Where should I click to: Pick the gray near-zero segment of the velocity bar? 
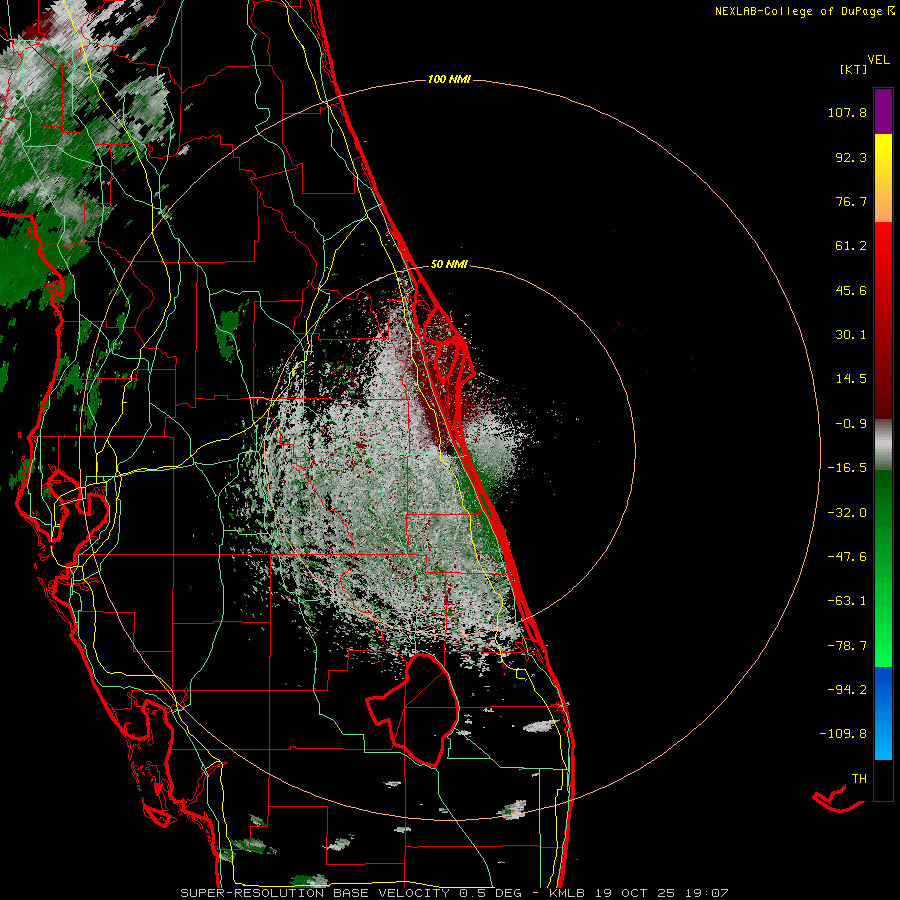883,444
